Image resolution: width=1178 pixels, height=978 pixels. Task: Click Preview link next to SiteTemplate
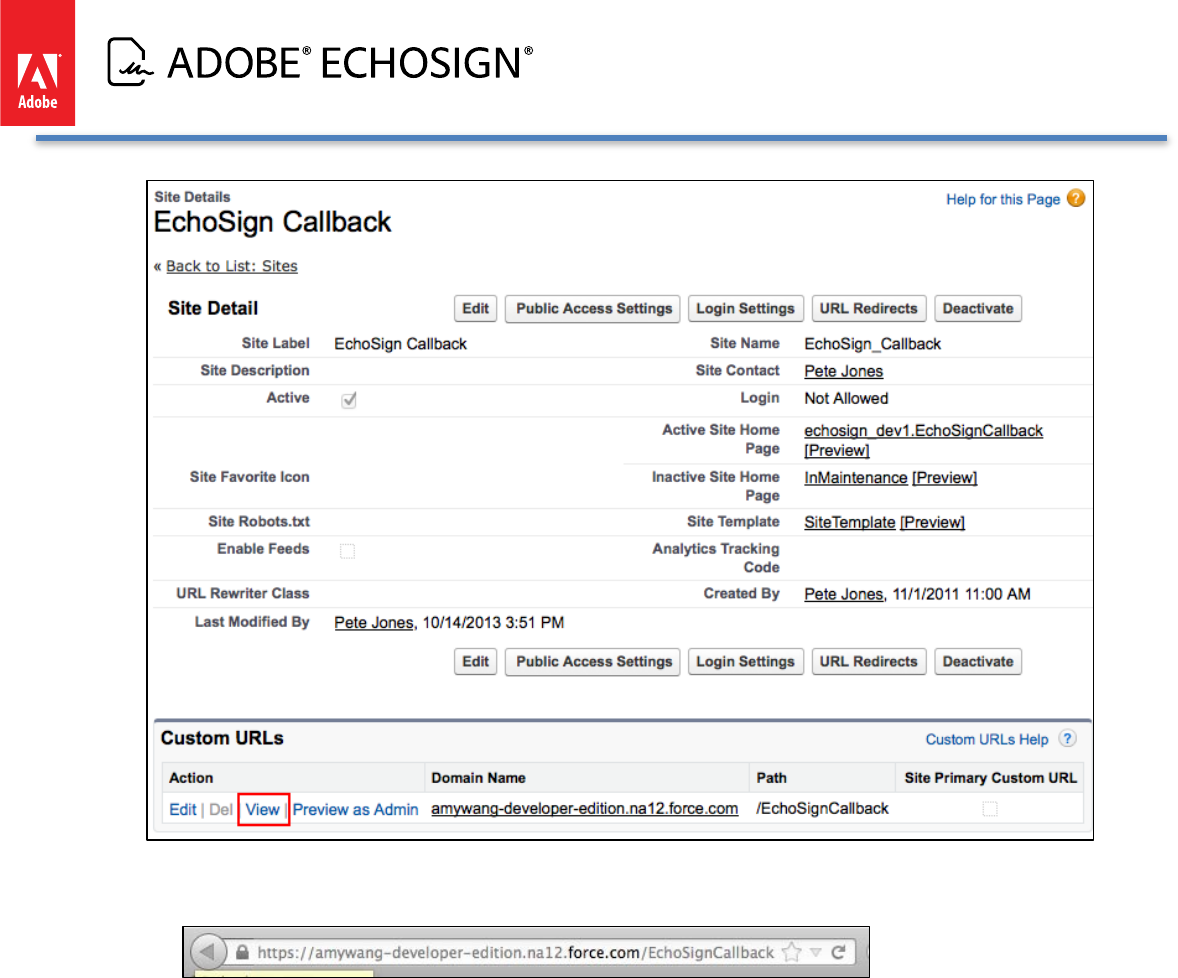pyautogui.click(x=932, y=522)
